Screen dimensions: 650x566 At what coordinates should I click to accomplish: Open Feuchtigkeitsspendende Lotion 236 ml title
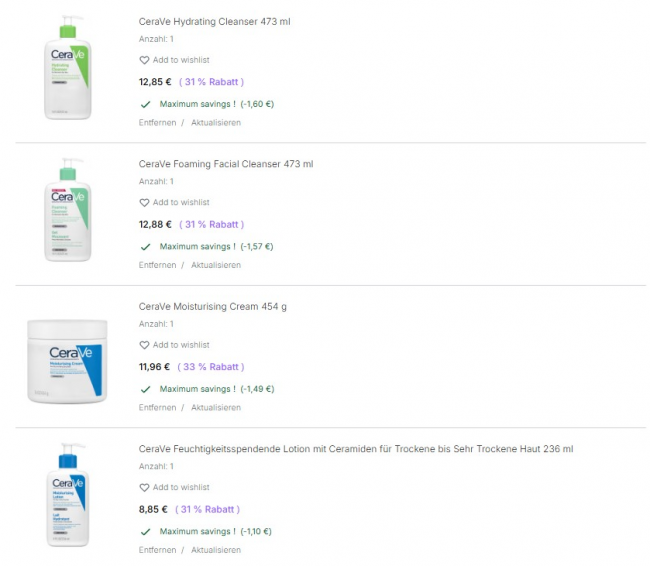(356, 449)
